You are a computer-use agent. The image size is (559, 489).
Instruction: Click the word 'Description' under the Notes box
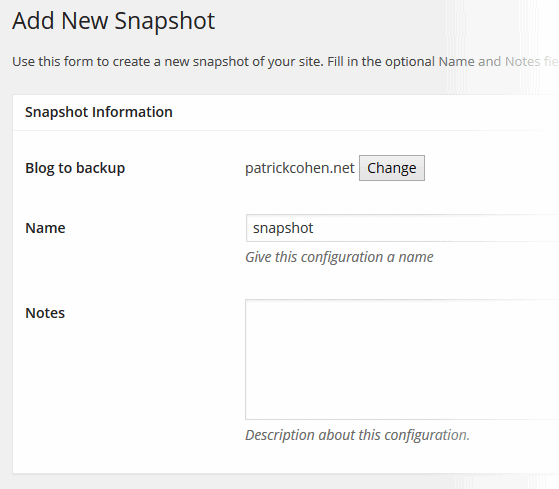click(x=280, y=435)
